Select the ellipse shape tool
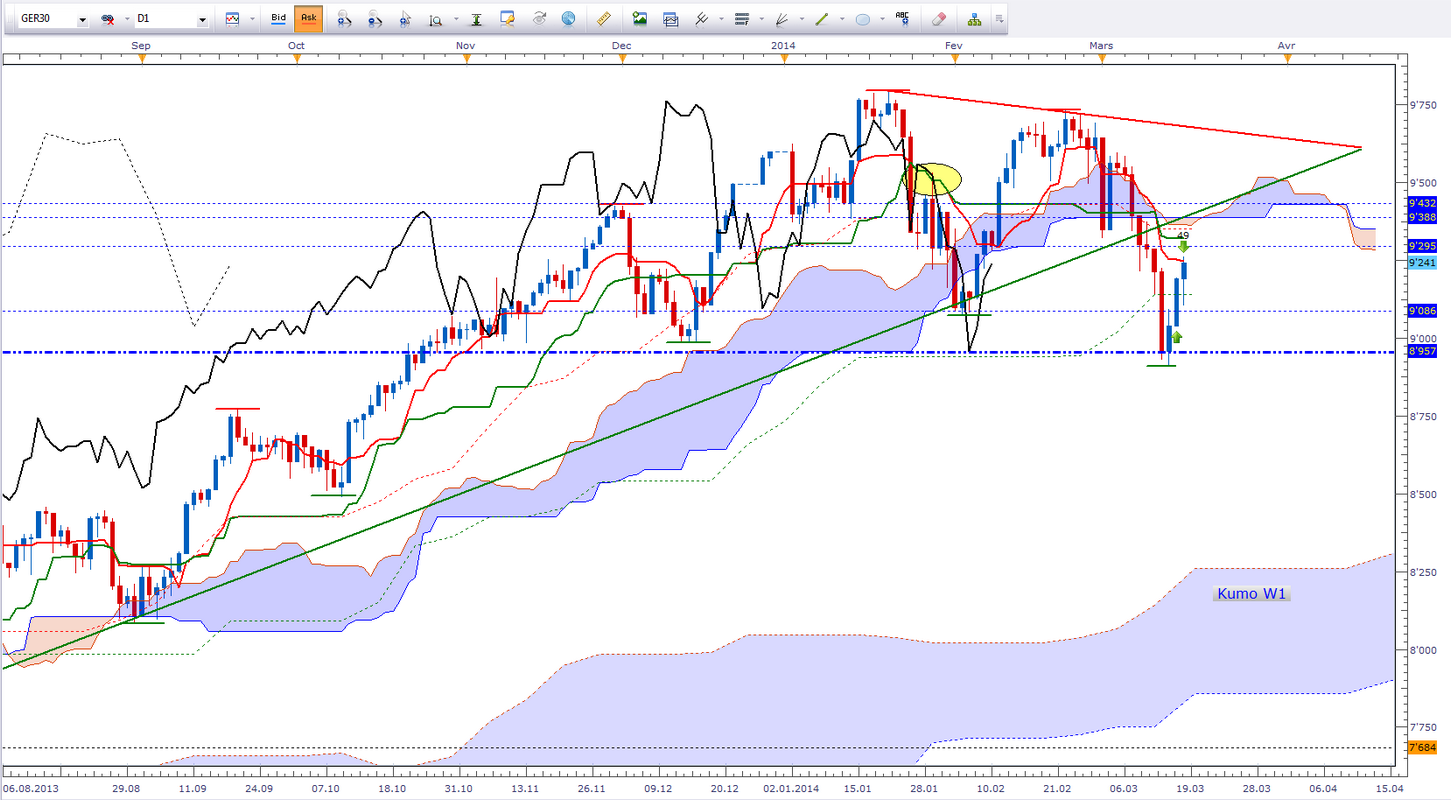This screenshot has width=1451, height=800. (x=862, y=18)
